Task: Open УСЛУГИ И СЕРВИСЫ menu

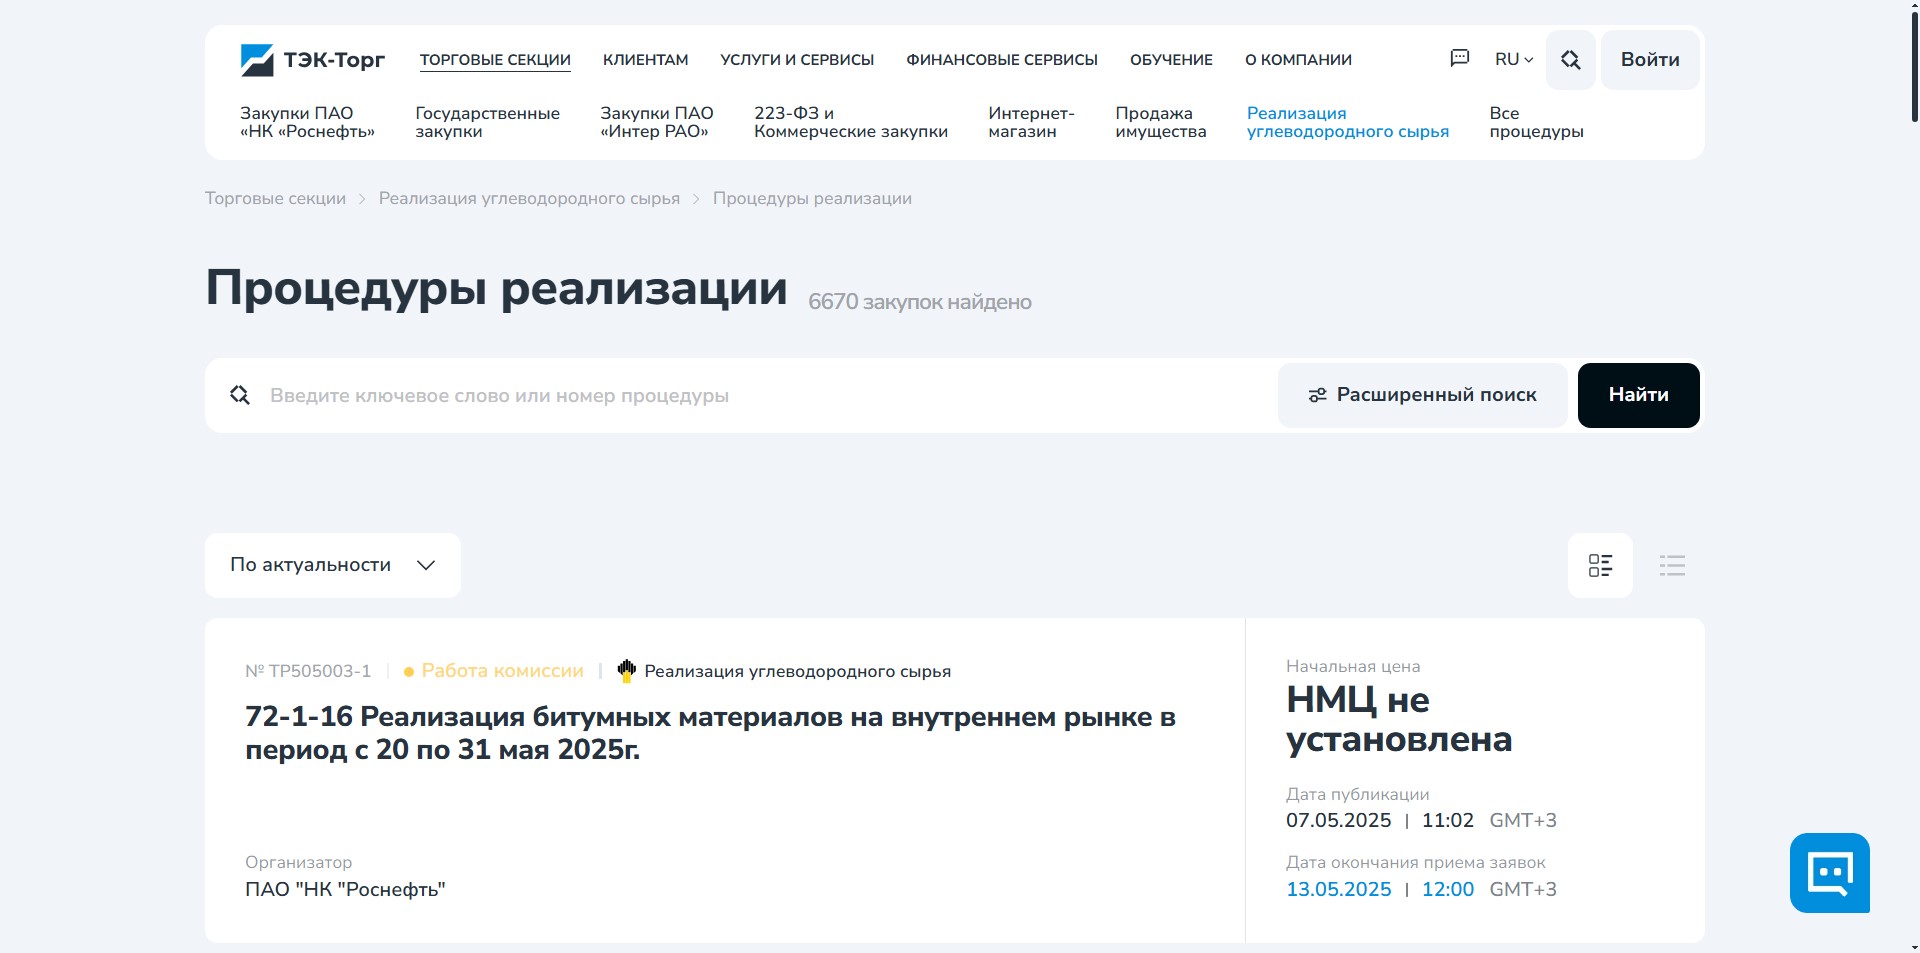Action: tap(797, 60)
